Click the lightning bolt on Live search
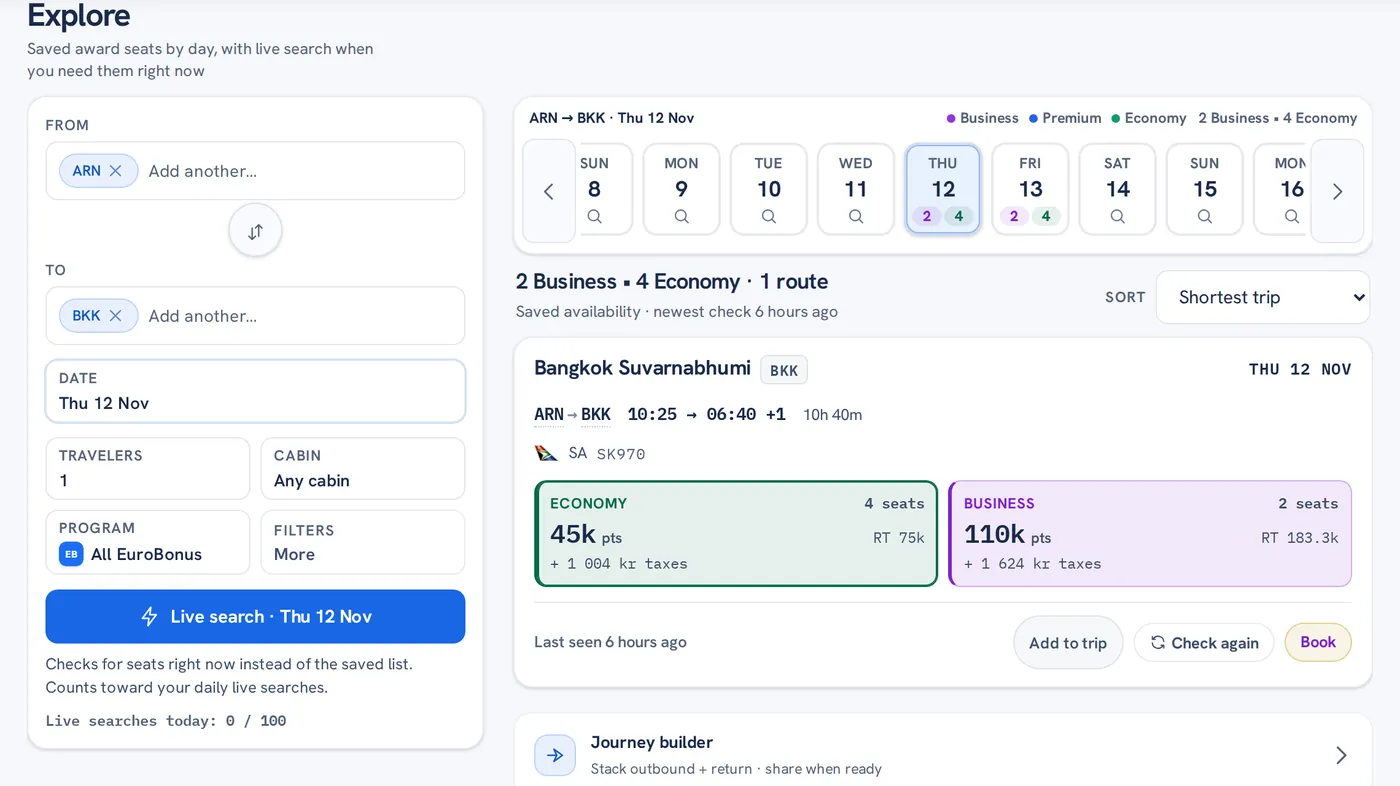1400x786 pixels. point(149,617)
